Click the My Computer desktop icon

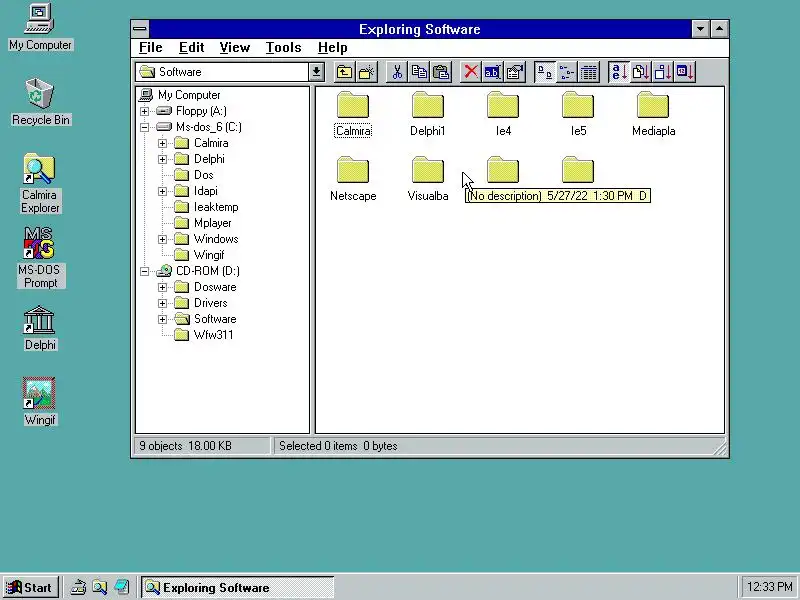click(40, 27)
